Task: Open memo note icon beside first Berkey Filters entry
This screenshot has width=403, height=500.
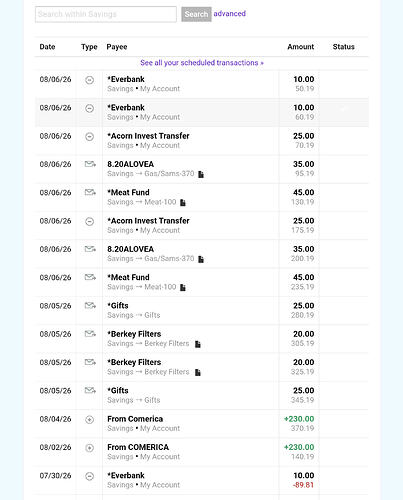Action: pyautogui.click(x=198, y=344)
